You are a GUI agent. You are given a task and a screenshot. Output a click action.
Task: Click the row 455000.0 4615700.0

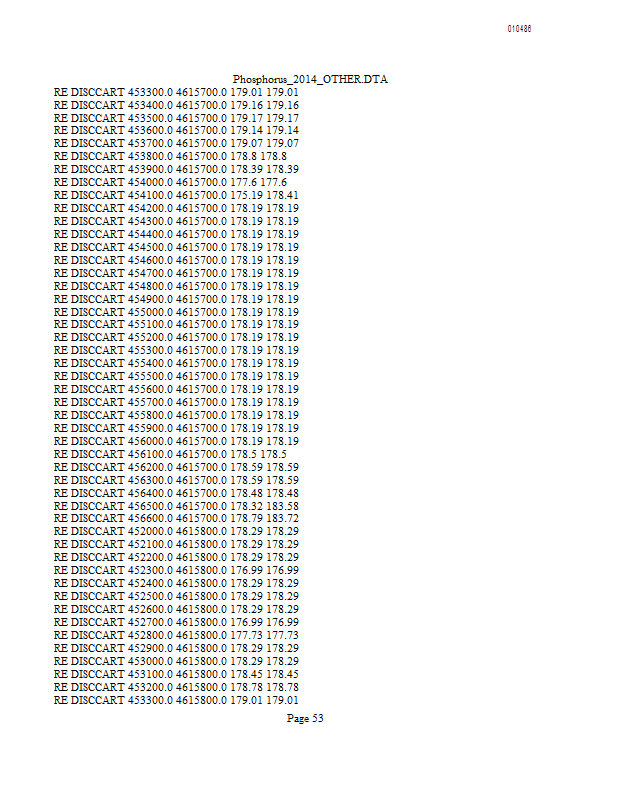tap(176, 312)
